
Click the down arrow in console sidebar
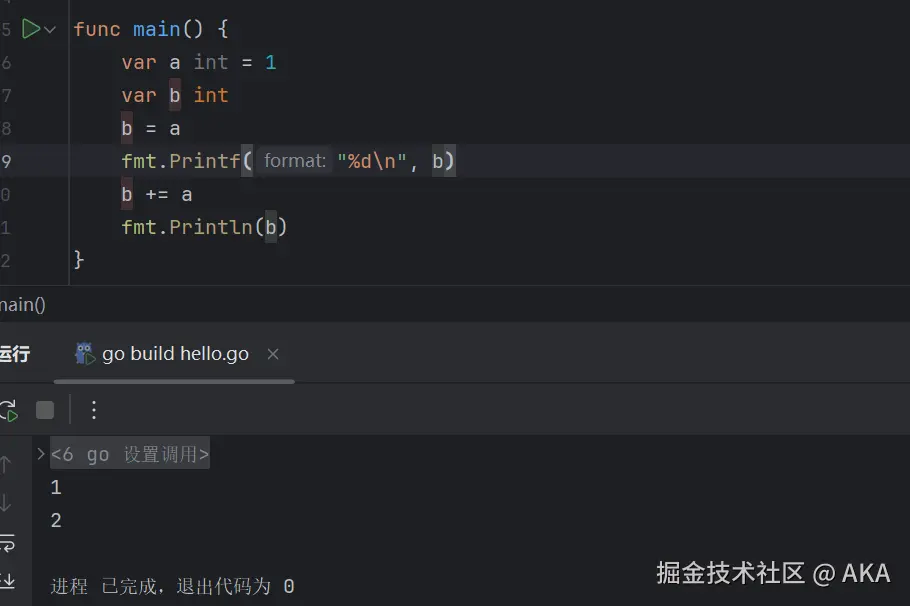click(x=6, y=503)
